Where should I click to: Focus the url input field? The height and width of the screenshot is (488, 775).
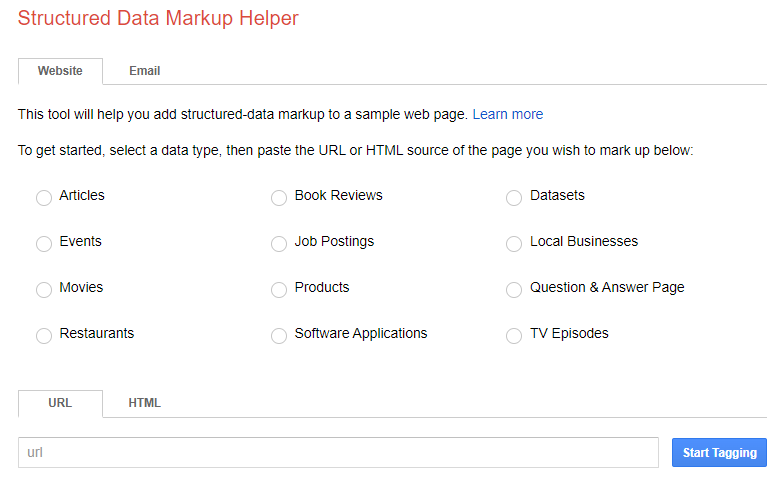(339, 452)
